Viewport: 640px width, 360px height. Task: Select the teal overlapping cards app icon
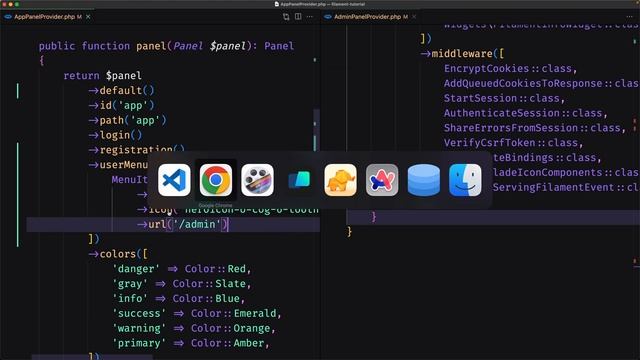(x=299, y=180)
